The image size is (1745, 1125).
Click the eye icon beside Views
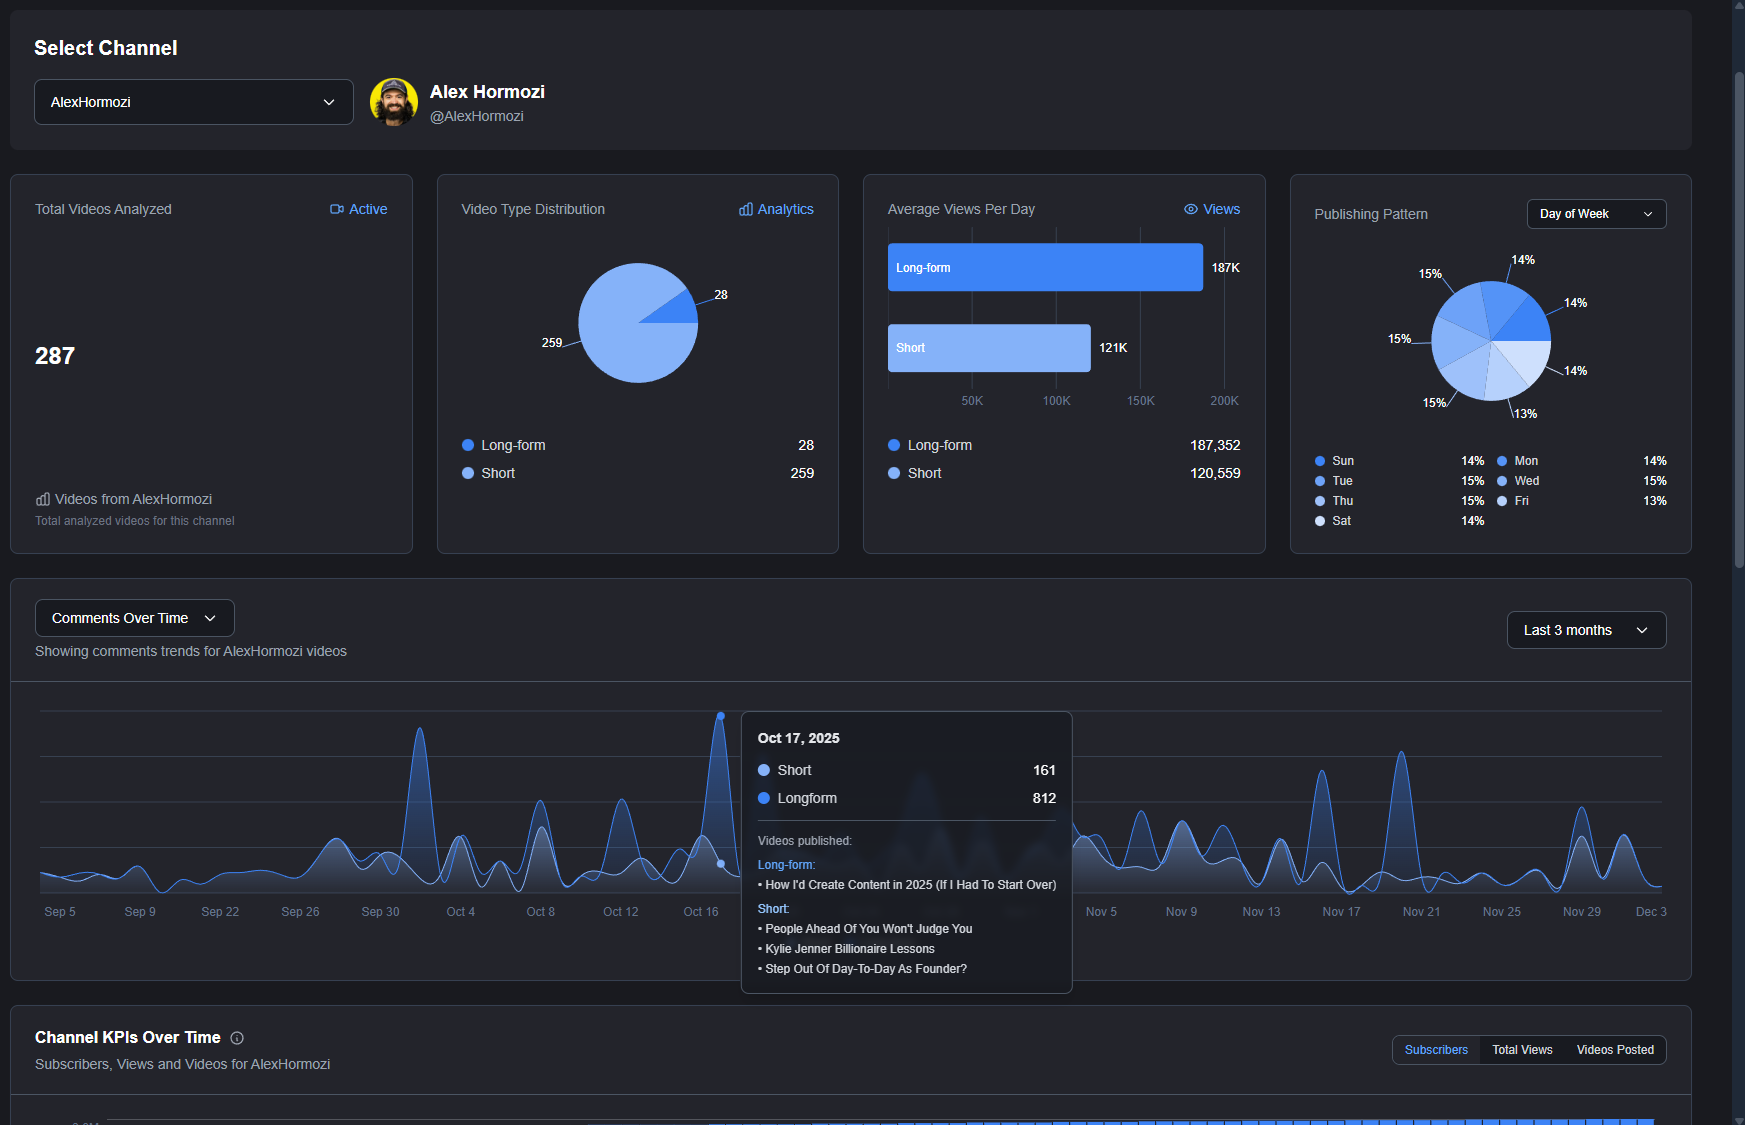click(1191, 209)
